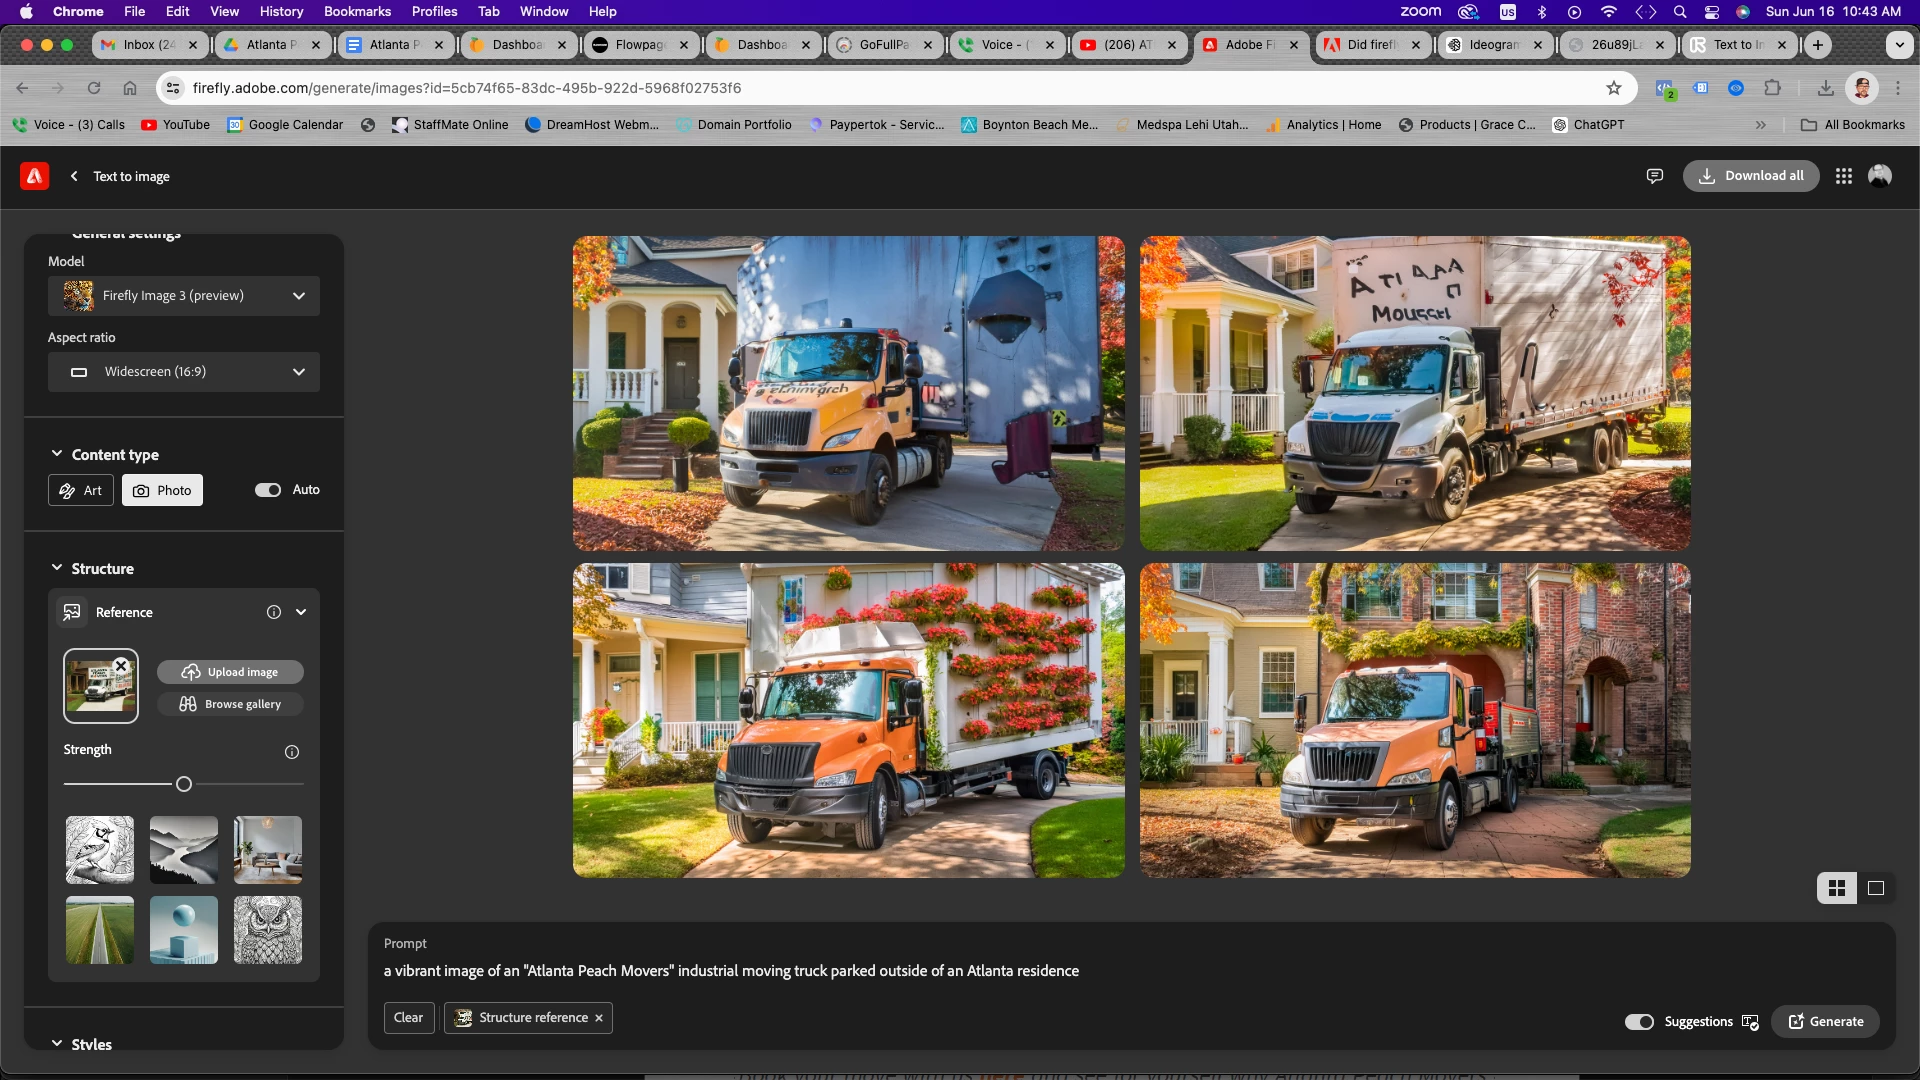Disable the Suggestions toggle
This screenshot has height=1080, width=1920.
click(1639, 1022)
